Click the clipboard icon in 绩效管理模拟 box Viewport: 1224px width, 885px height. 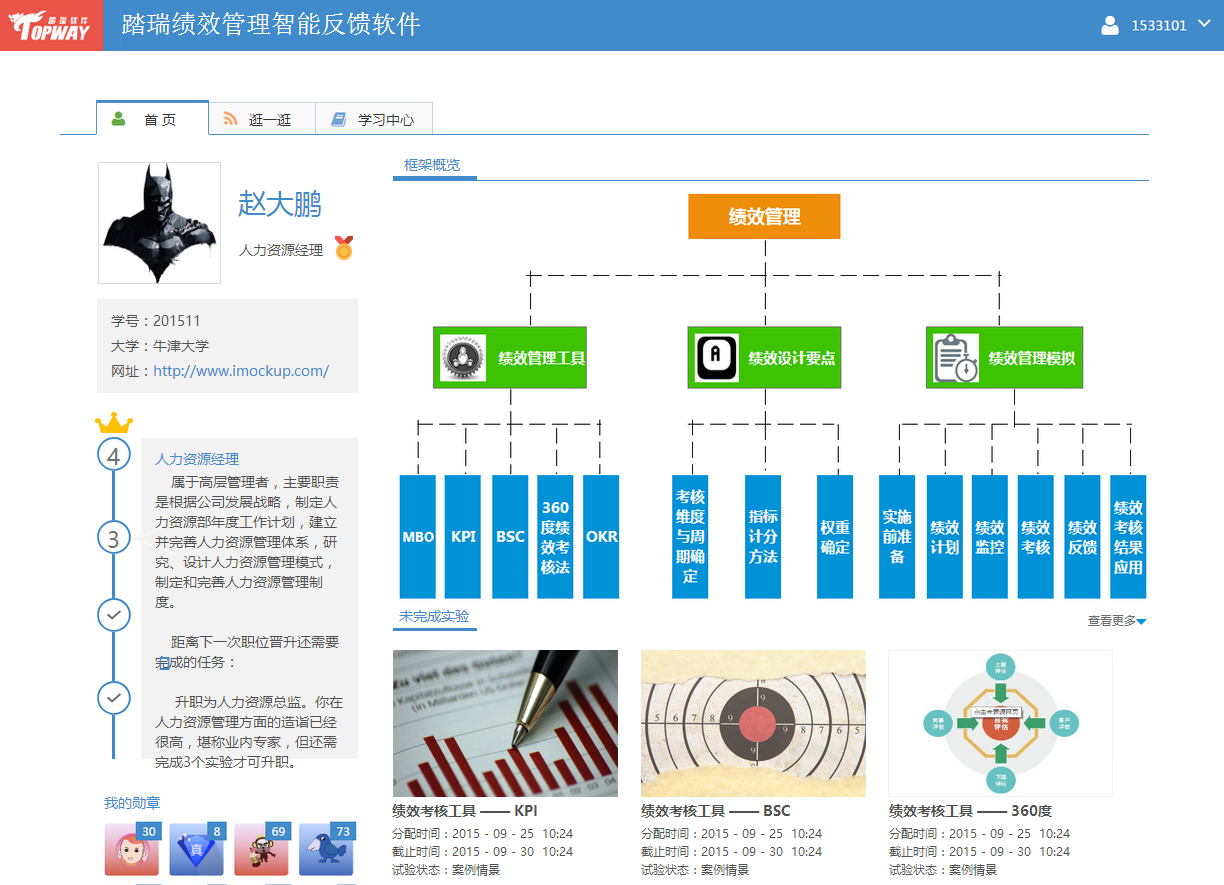[955, 358]
